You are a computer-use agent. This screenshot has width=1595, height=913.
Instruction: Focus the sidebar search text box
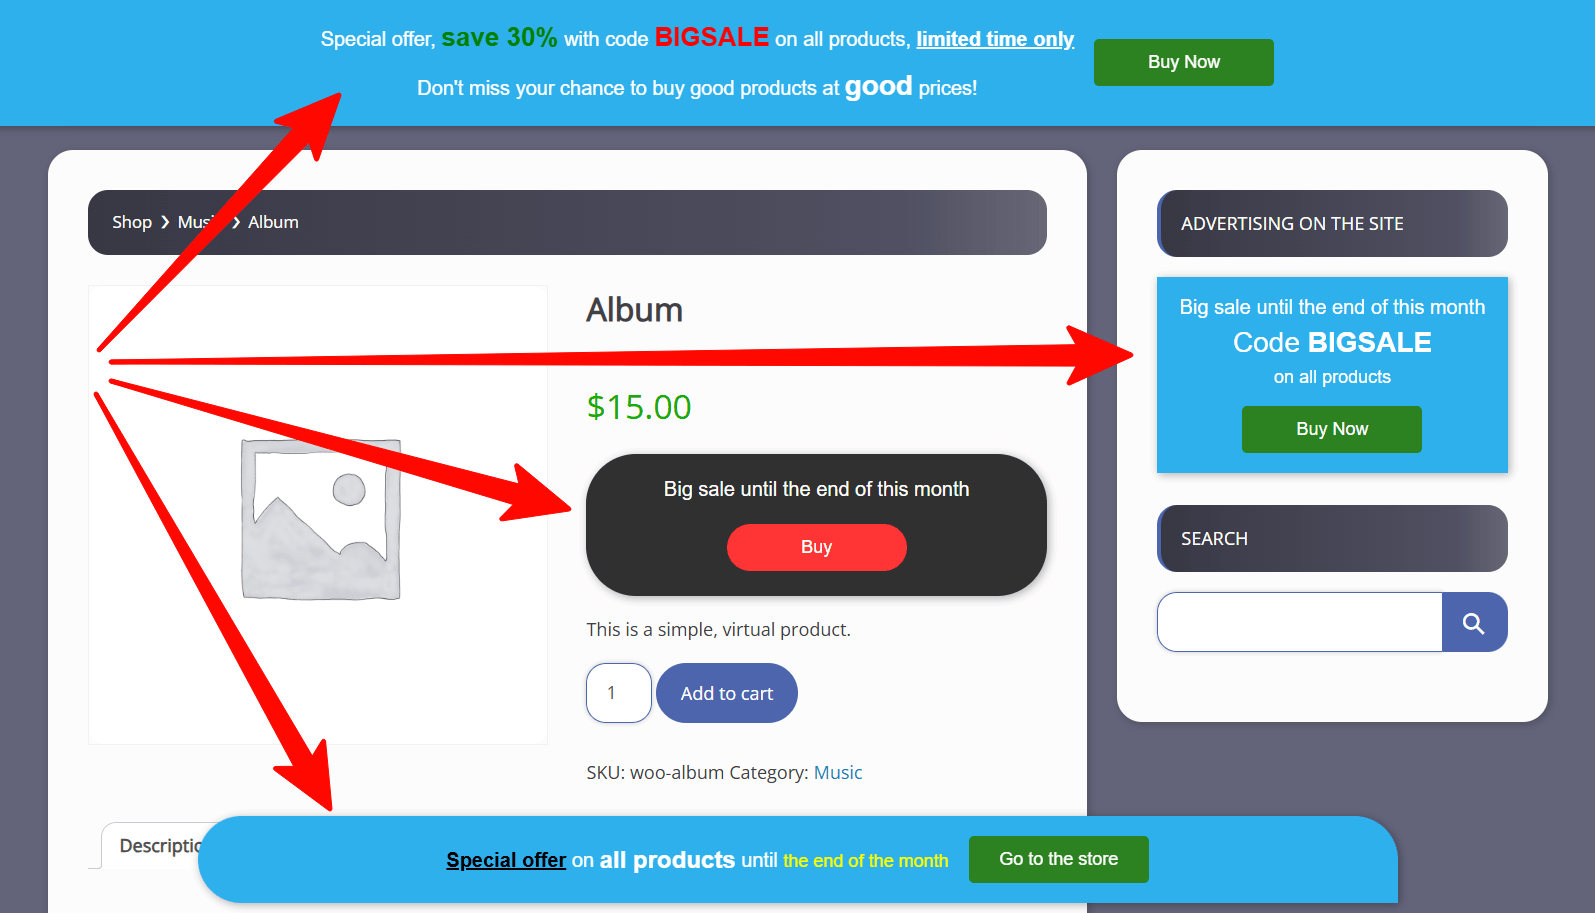(1299, 622)
